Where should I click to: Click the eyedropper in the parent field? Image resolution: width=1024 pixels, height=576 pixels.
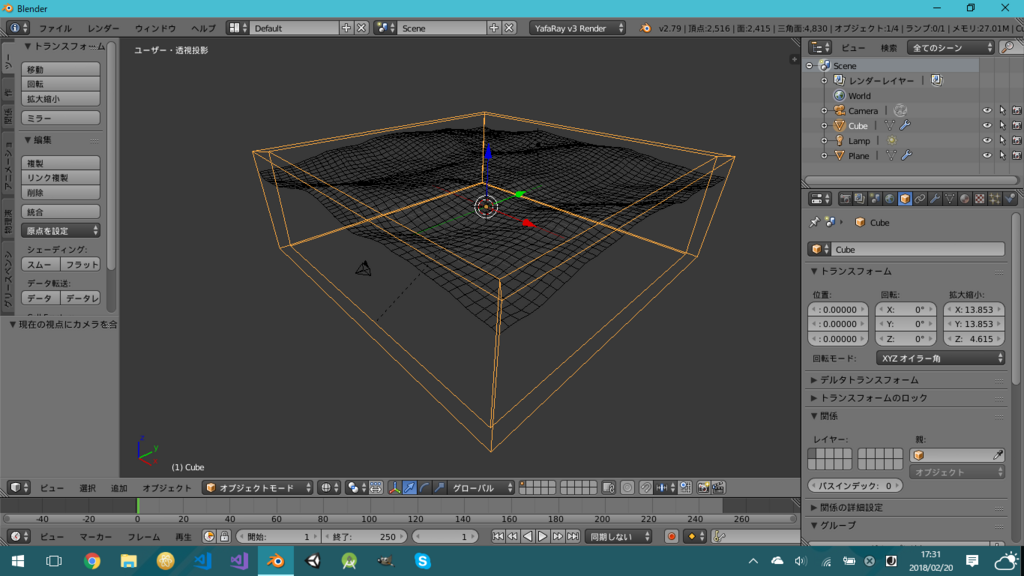(998, 455)
